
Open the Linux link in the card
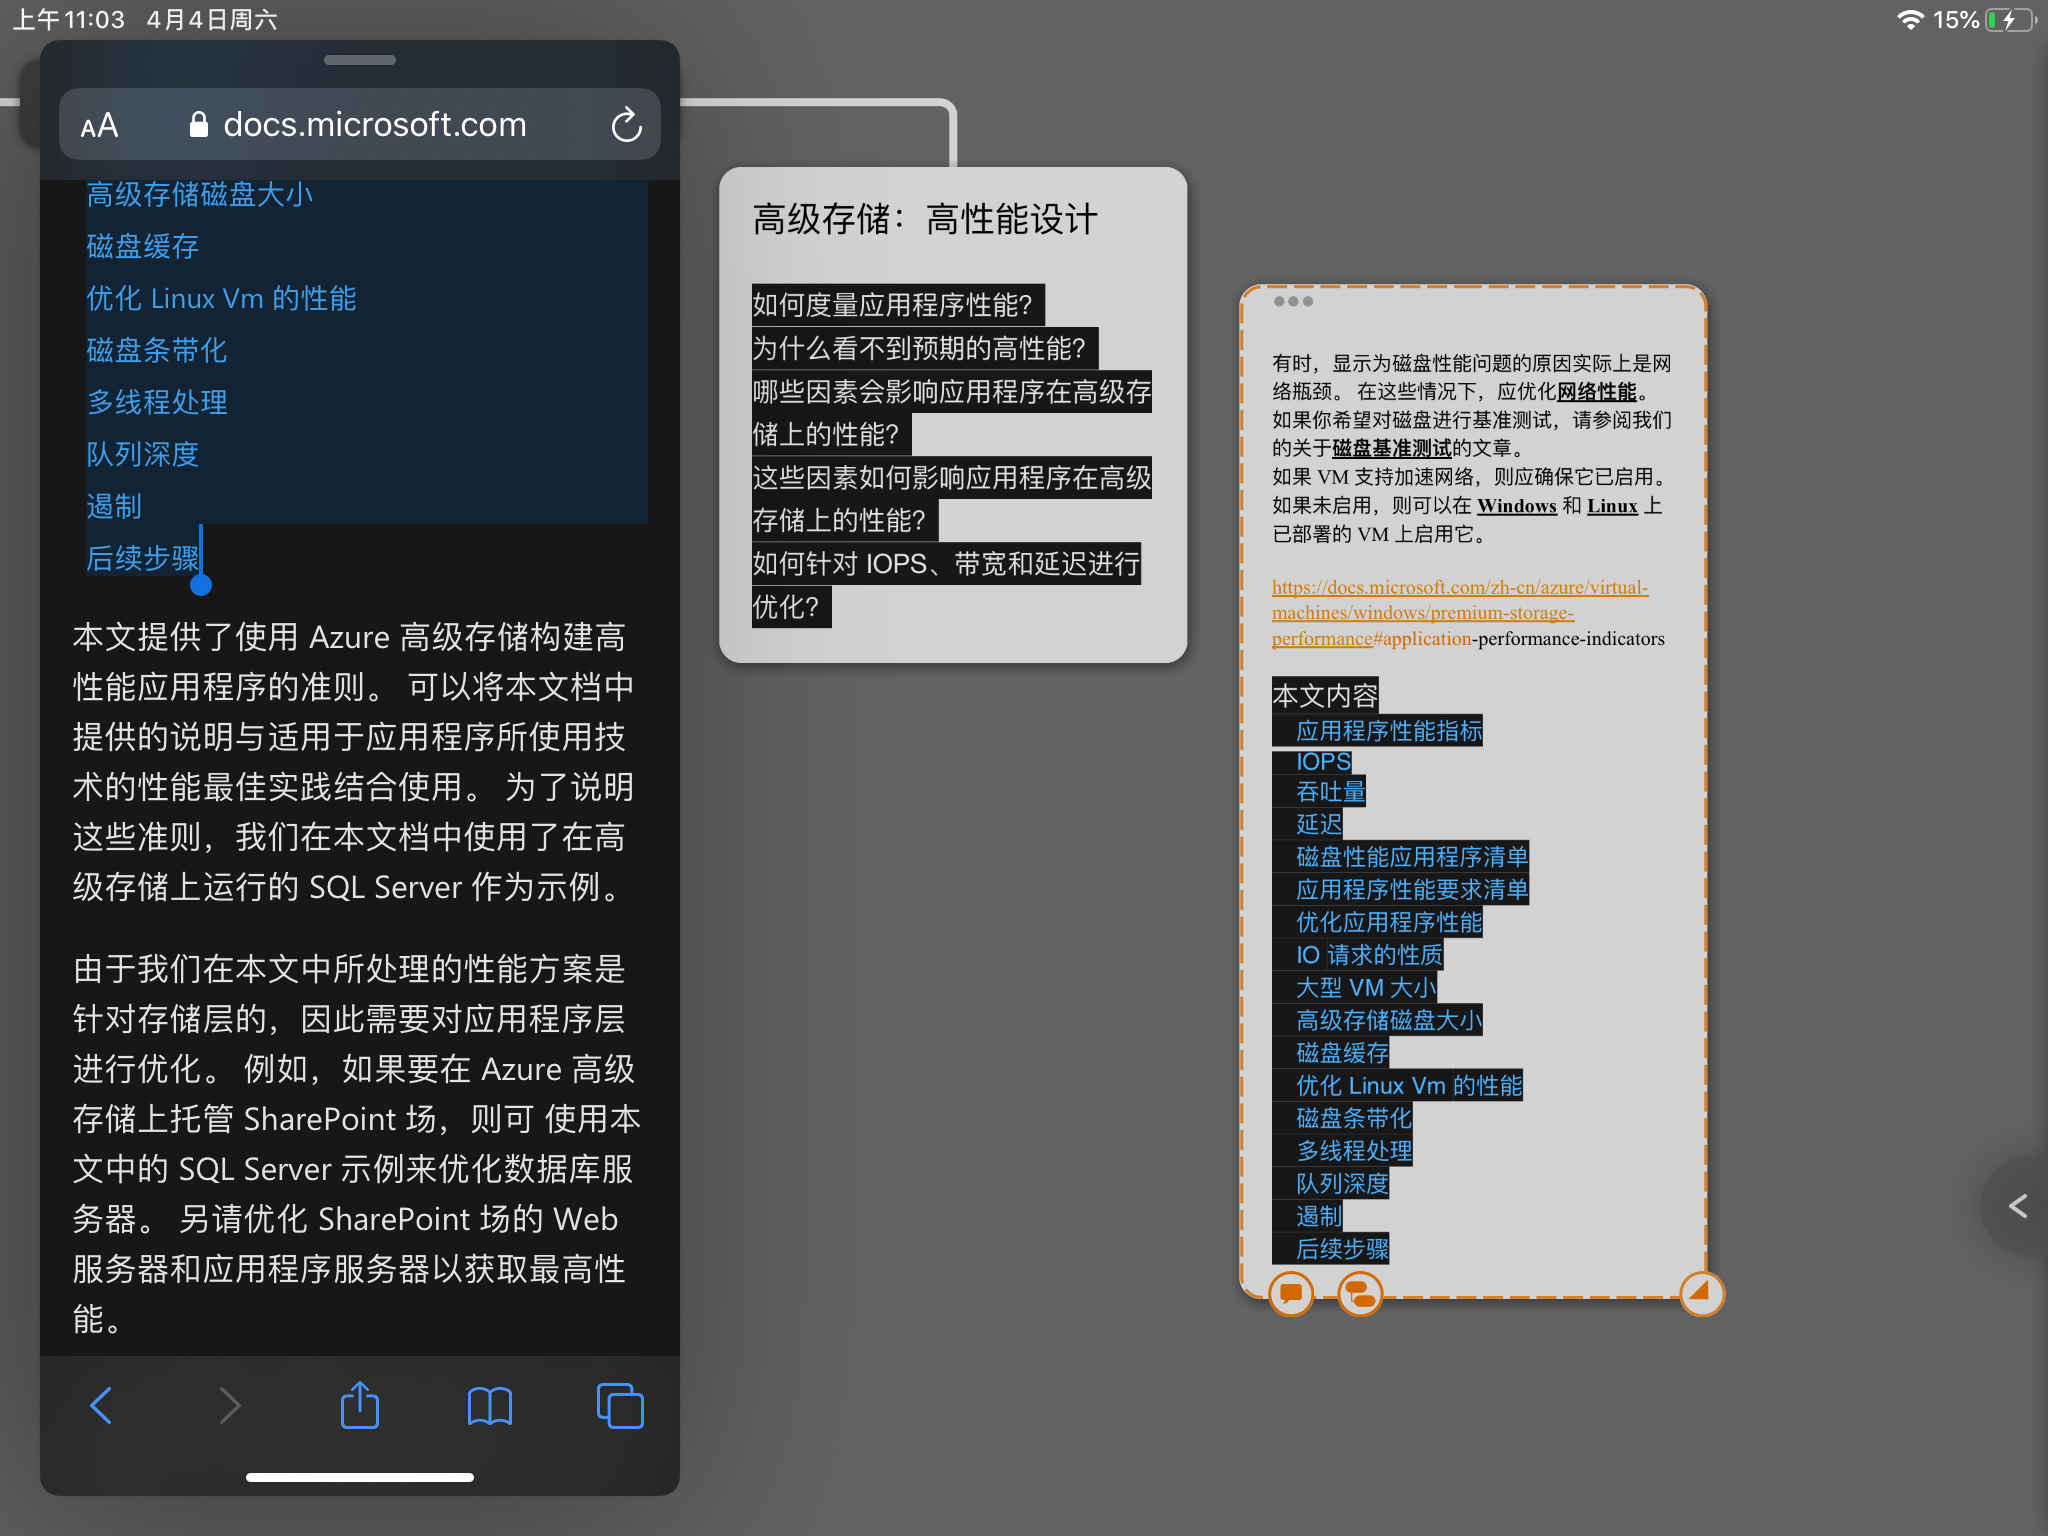[1612, 506]
